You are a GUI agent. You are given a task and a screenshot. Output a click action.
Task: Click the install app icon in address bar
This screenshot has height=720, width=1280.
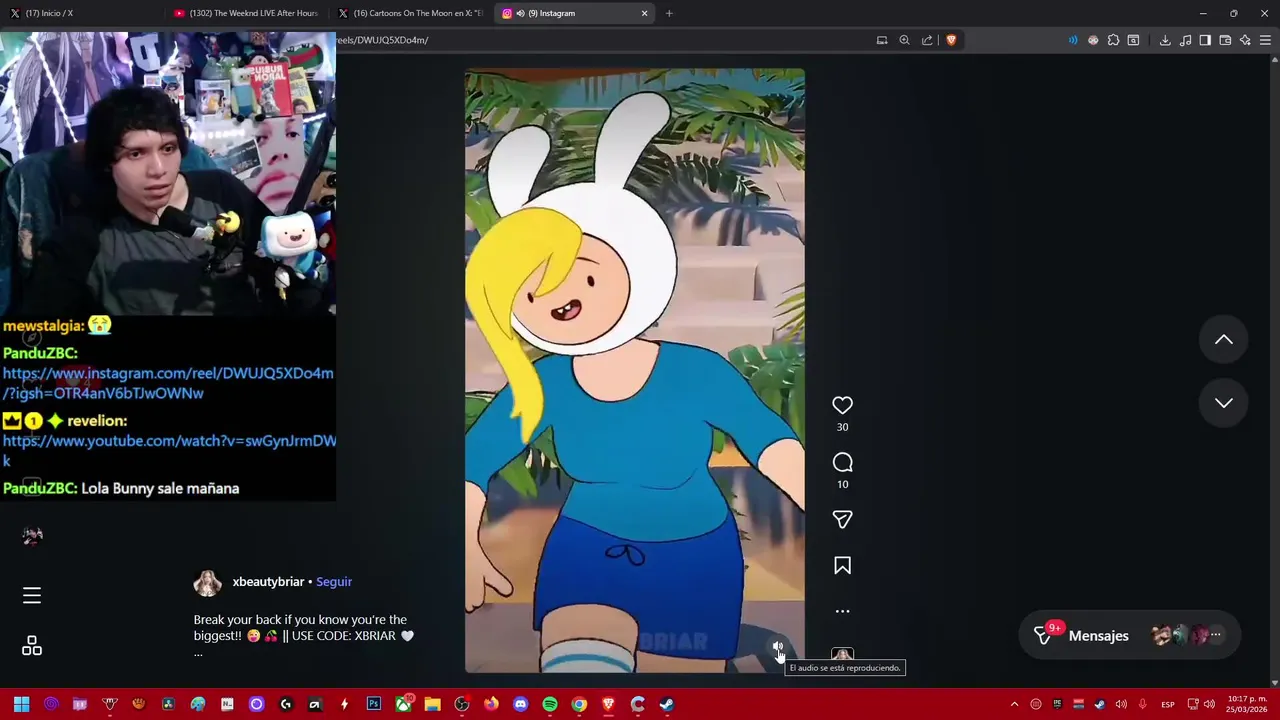coord(882,40)
